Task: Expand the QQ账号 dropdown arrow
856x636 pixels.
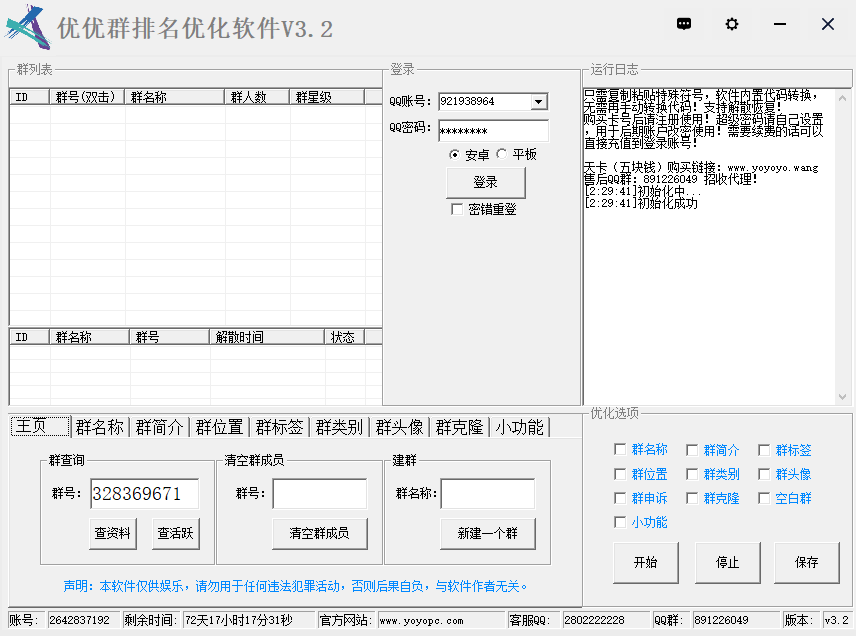Action: point(539,101)
